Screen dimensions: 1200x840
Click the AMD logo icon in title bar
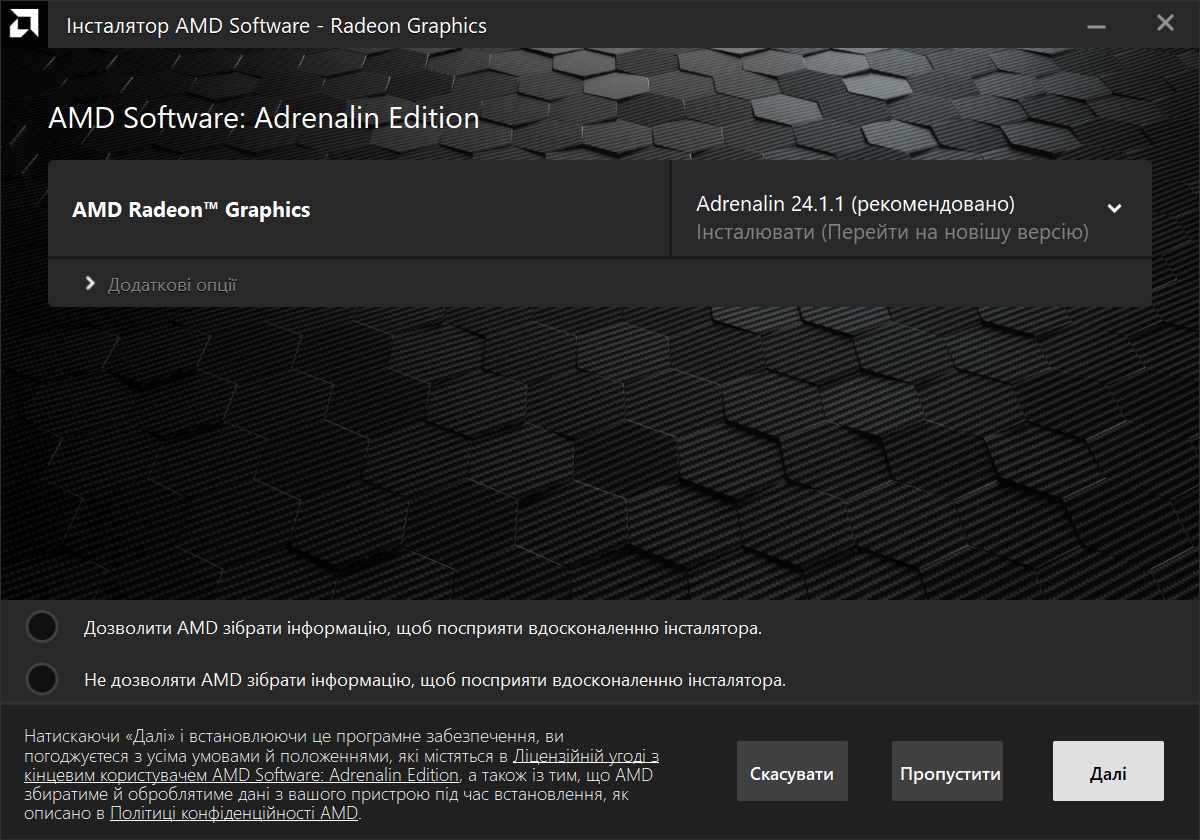(x=24, y=22)
